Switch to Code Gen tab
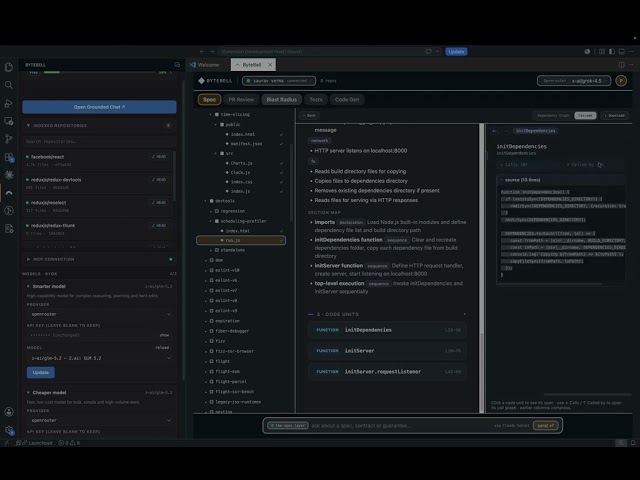This screenshot has height=480, width=640. 347,100
